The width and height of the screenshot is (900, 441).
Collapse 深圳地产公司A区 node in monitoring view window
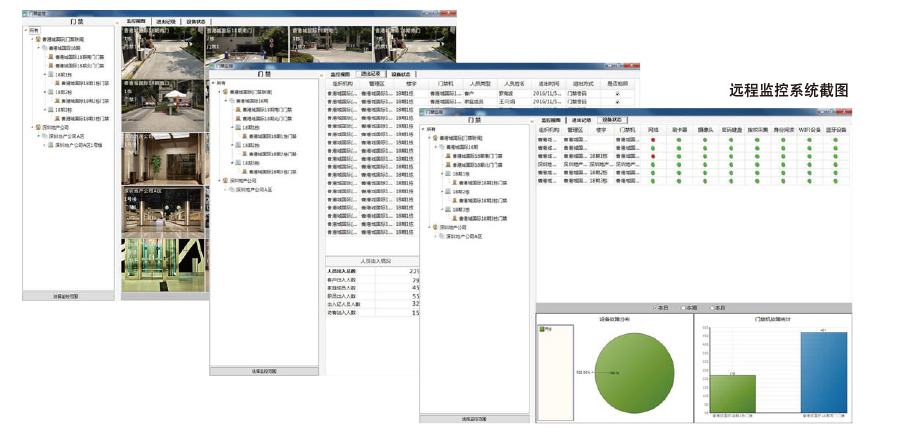click(x=38, y=136)
